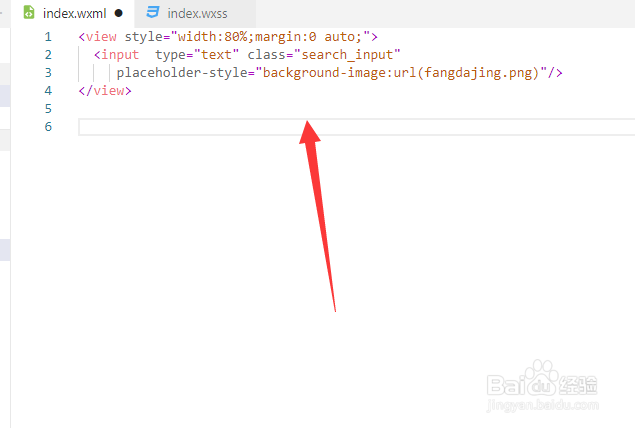Click fangdajing.png in the url value

(481, 73)
